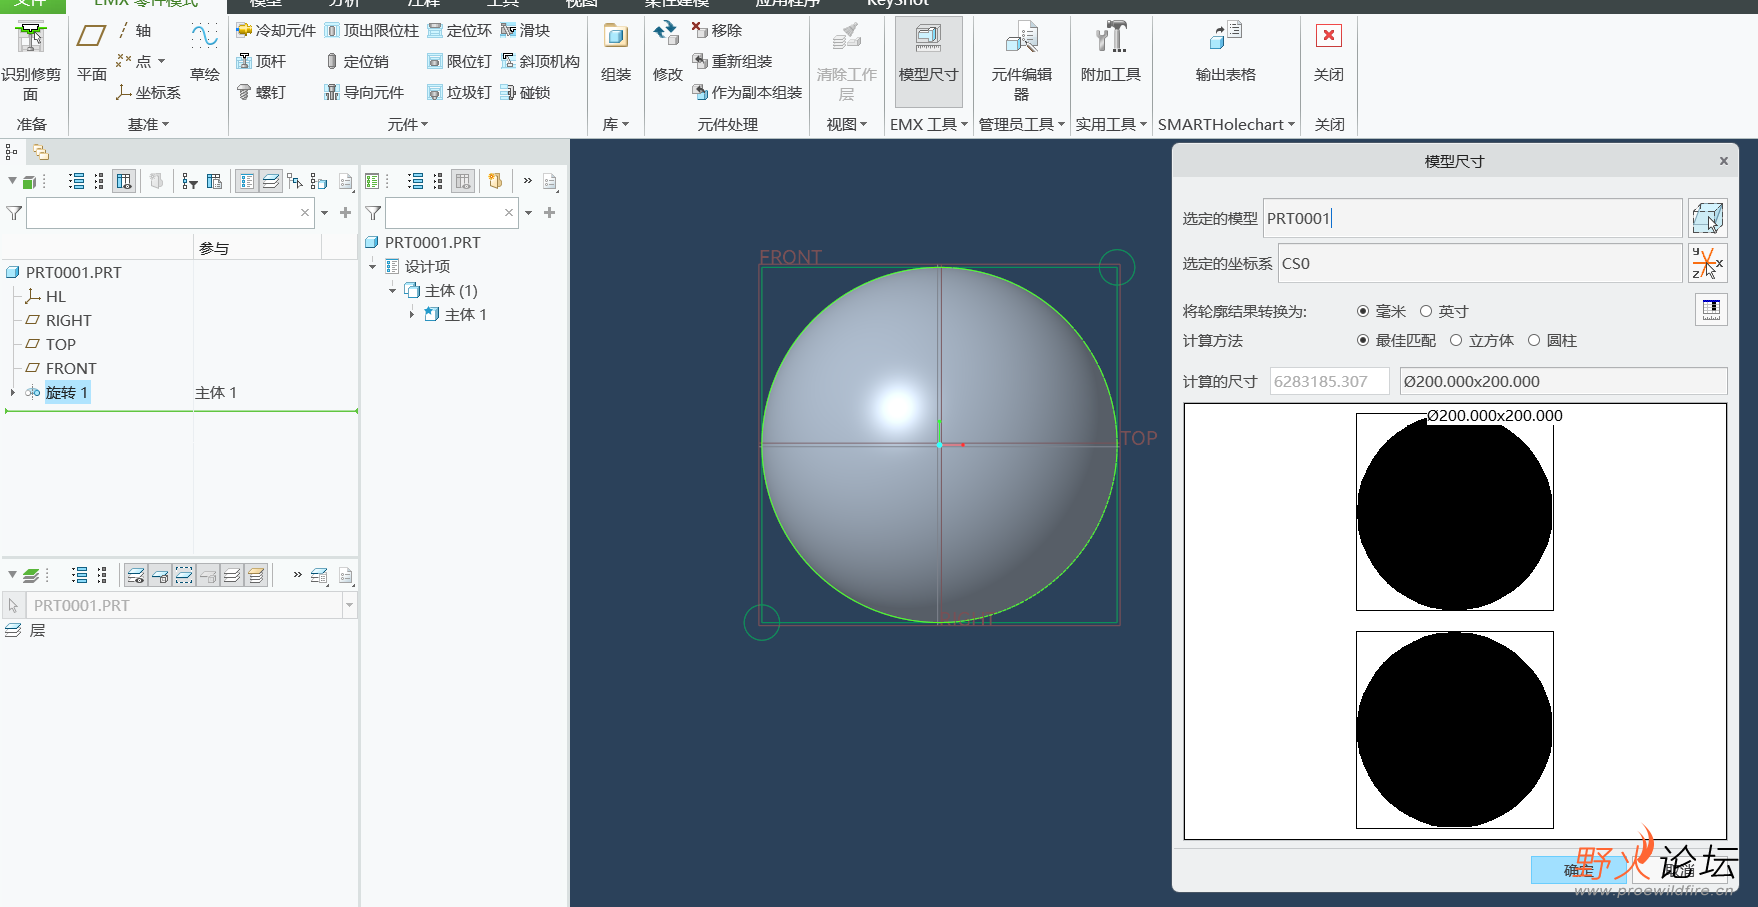Image resolution: width=1758 pixels, height=907 pixels.
Task: Click the 选定的坐标系 CS0 input field
Action: pos(1480,263)
